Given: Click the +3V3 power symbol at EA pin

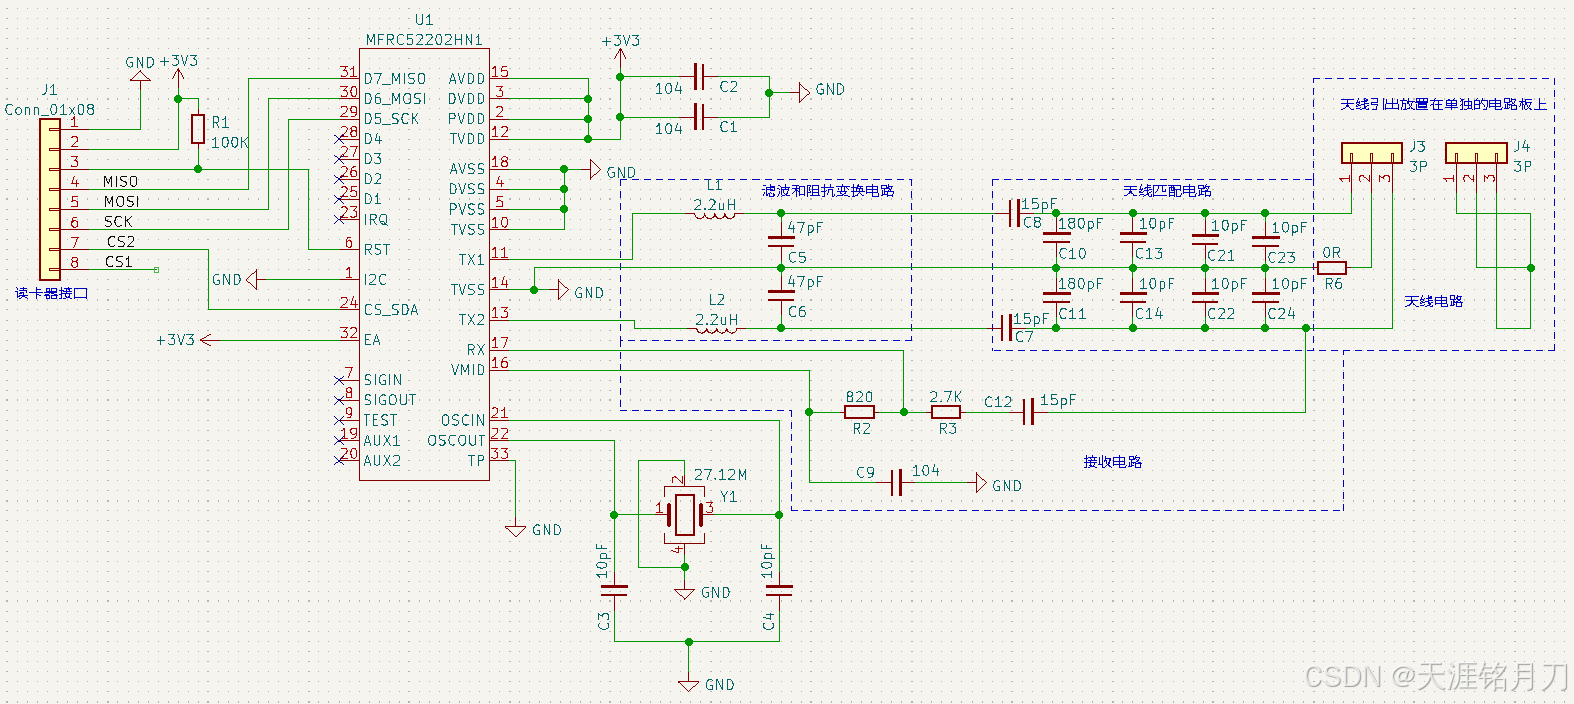Looking at the screenshot, I should tap(206, 340).
